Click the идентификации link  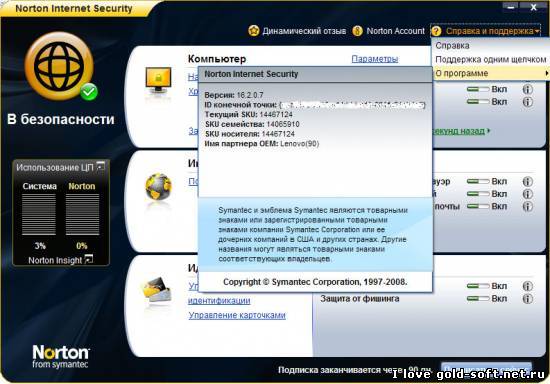tap(219, 301)
